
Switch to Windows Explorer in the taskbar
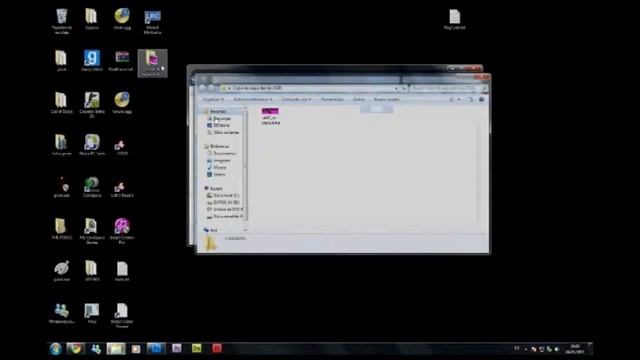click(116, 349)
